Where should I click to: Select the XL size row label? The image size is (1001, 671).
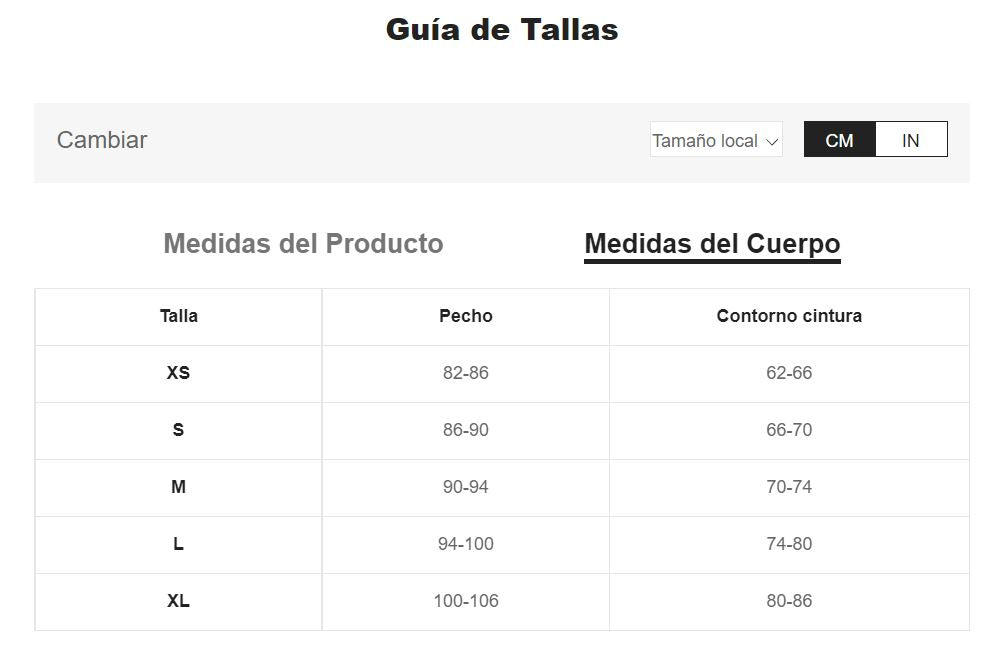[x=178, y=601]
